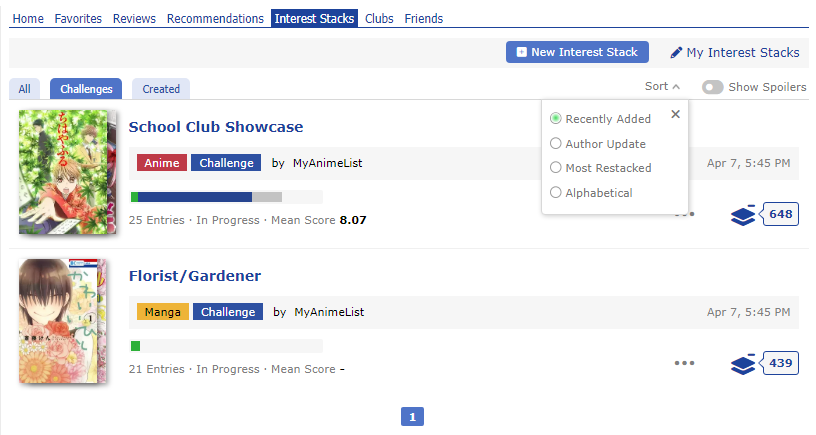Click the plus icon on New Interest Stack

(522, 53)
